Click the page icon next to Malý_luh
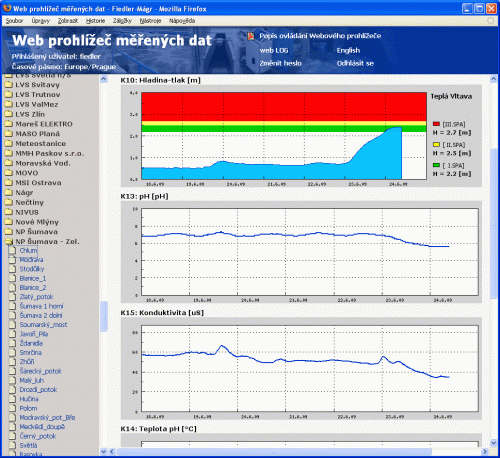The width and height of the screenshot is (500, 458). (x=12, y=380)
